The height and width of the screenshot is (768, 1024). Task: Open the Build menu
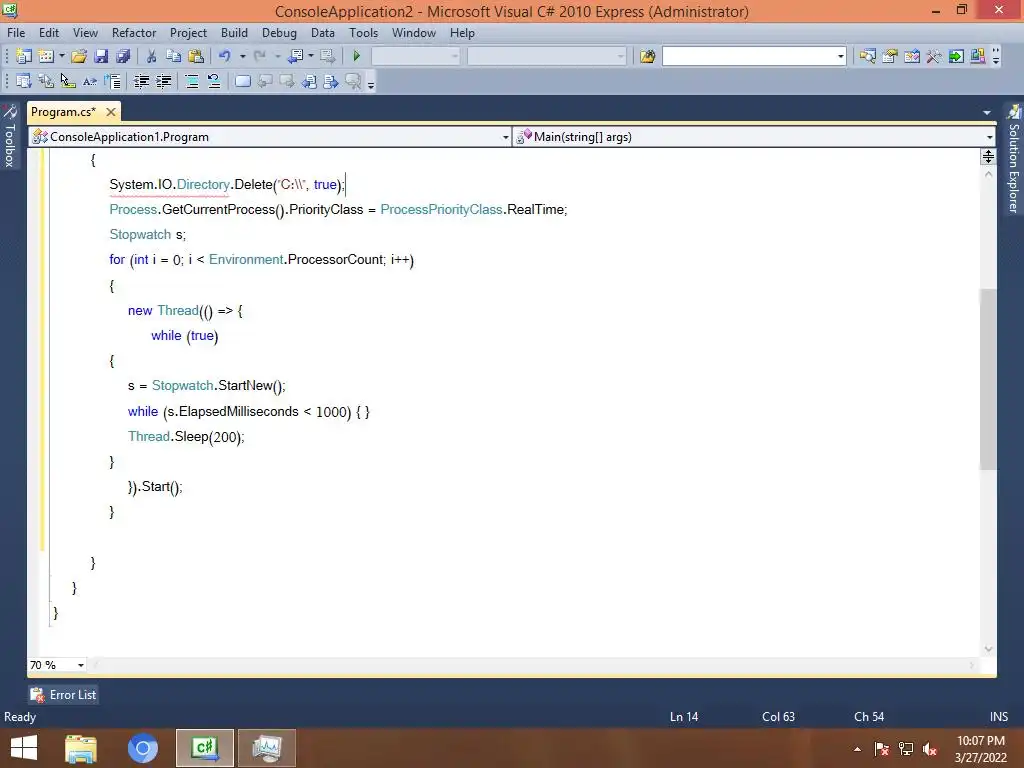click(x=234, y=33)
